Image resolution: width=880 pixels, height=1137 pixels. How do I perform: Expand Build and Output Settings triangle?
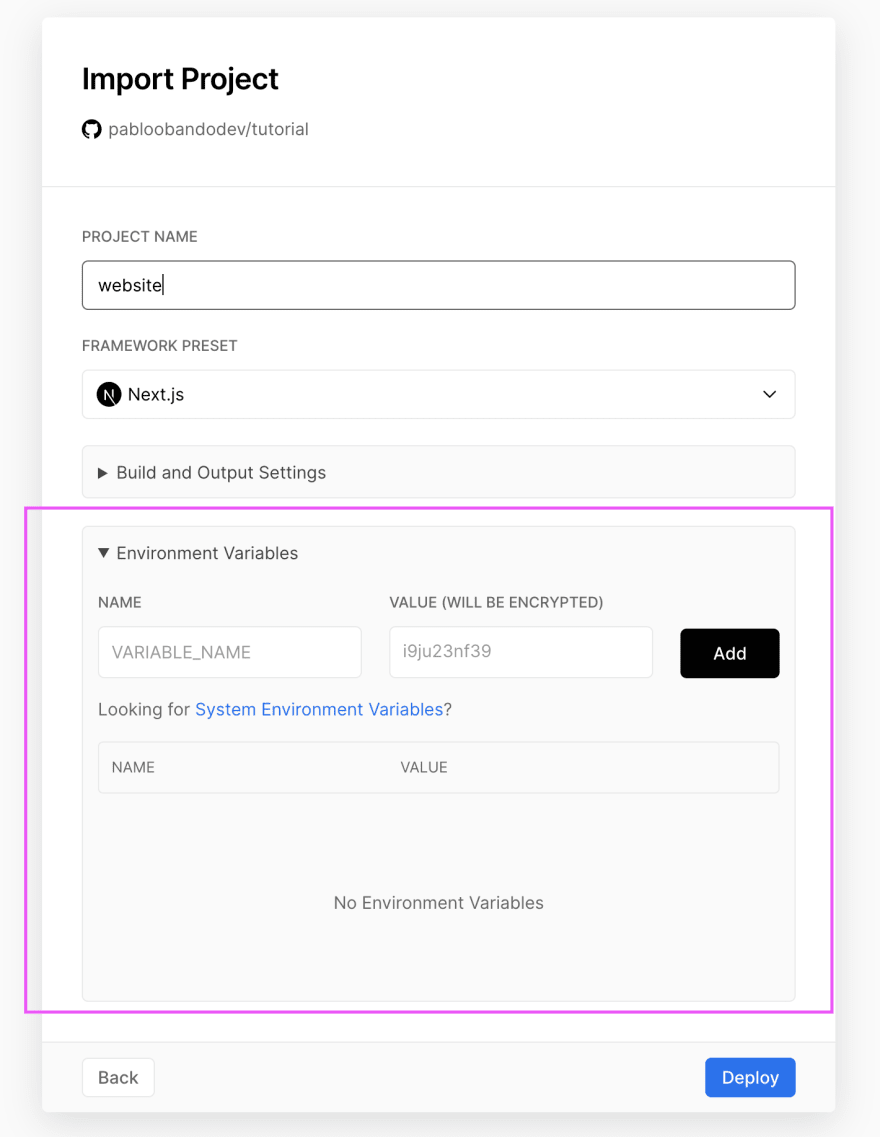(102, 473)
